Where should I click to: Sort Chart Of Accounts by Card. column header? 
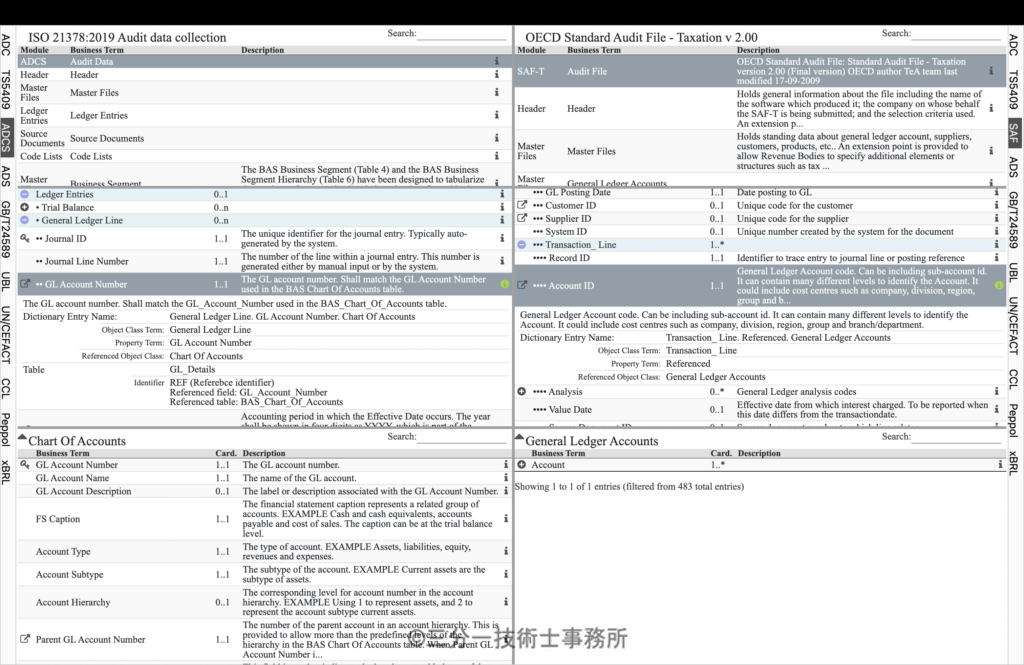point(226,453)
